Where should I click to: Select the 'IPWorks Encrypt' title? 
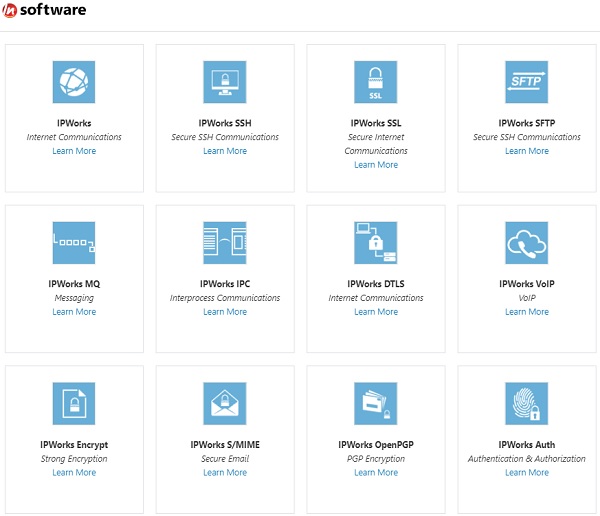[x=74, y=445]
